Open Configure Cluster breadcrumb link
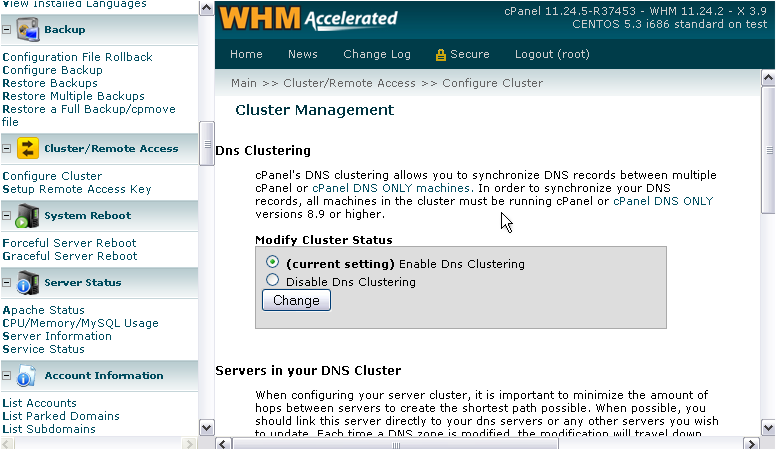The image size is (776, 450). tap(492, 83)
